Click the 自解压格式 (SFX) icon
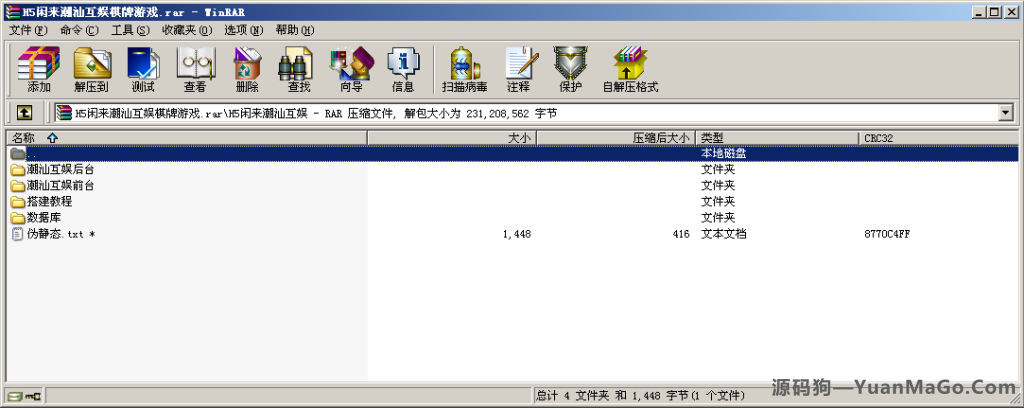 coord(630,68)
